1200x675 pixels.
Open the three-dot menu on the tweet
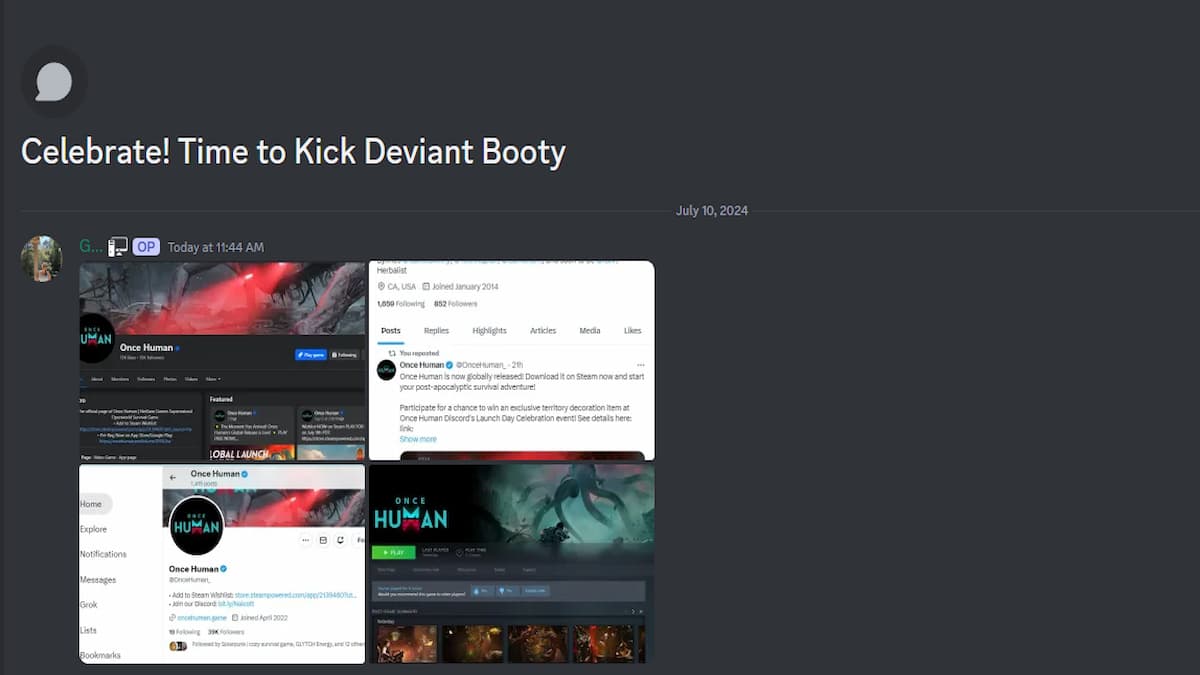click(641, 365)
